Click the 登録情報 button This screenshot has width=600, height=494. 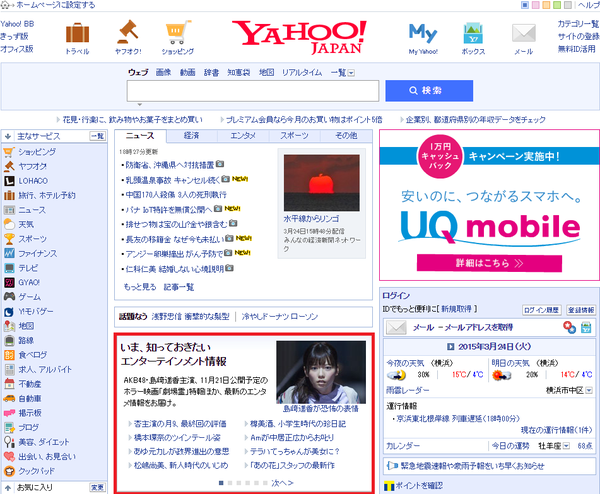click(580, 310)
